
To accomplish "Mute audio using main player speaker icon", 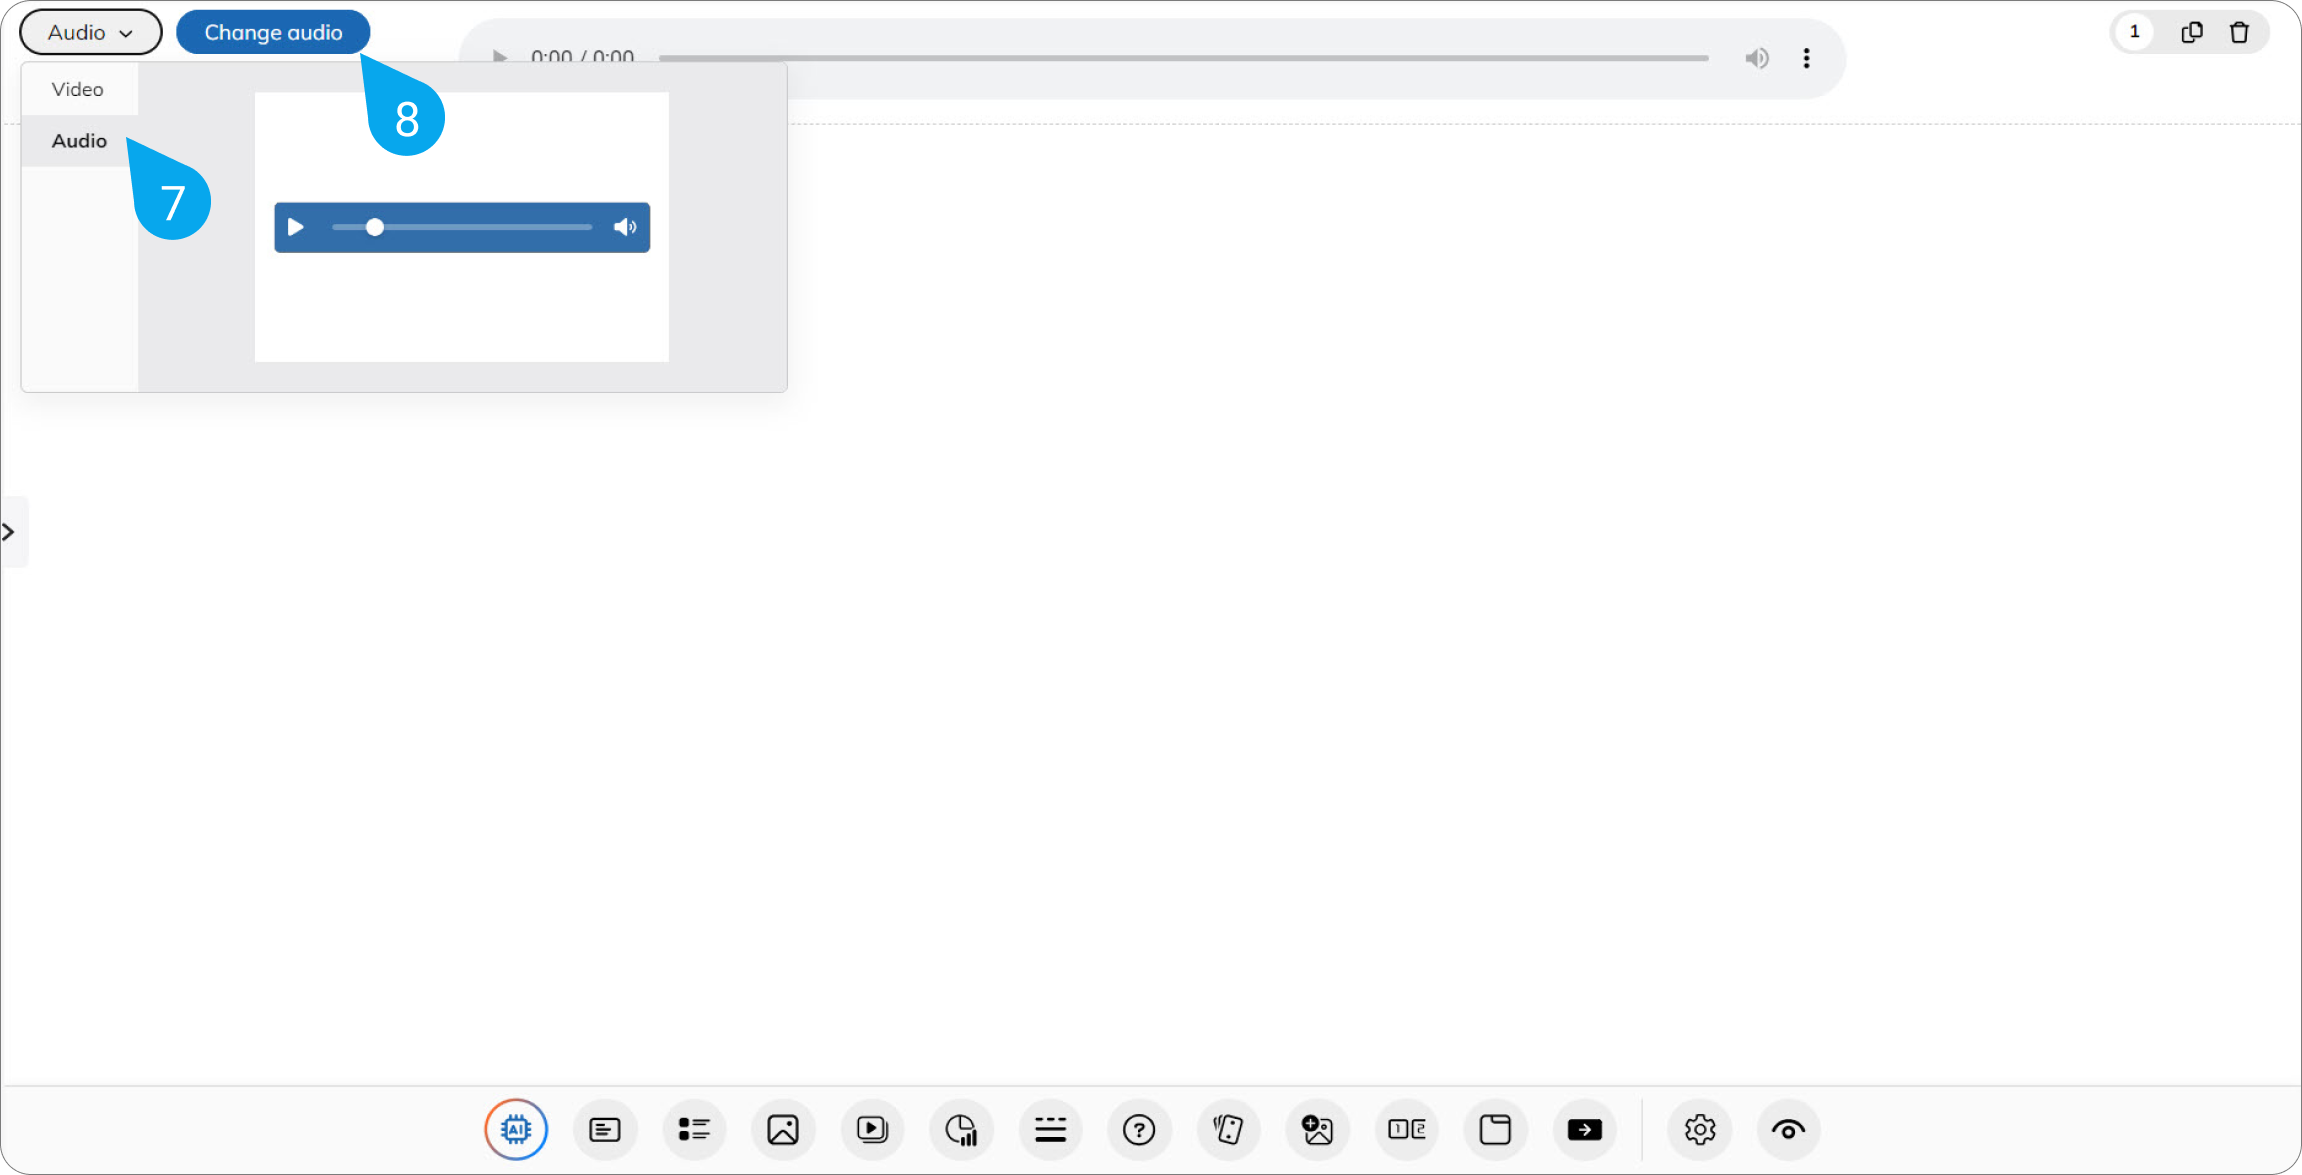I will [1757, 58].
